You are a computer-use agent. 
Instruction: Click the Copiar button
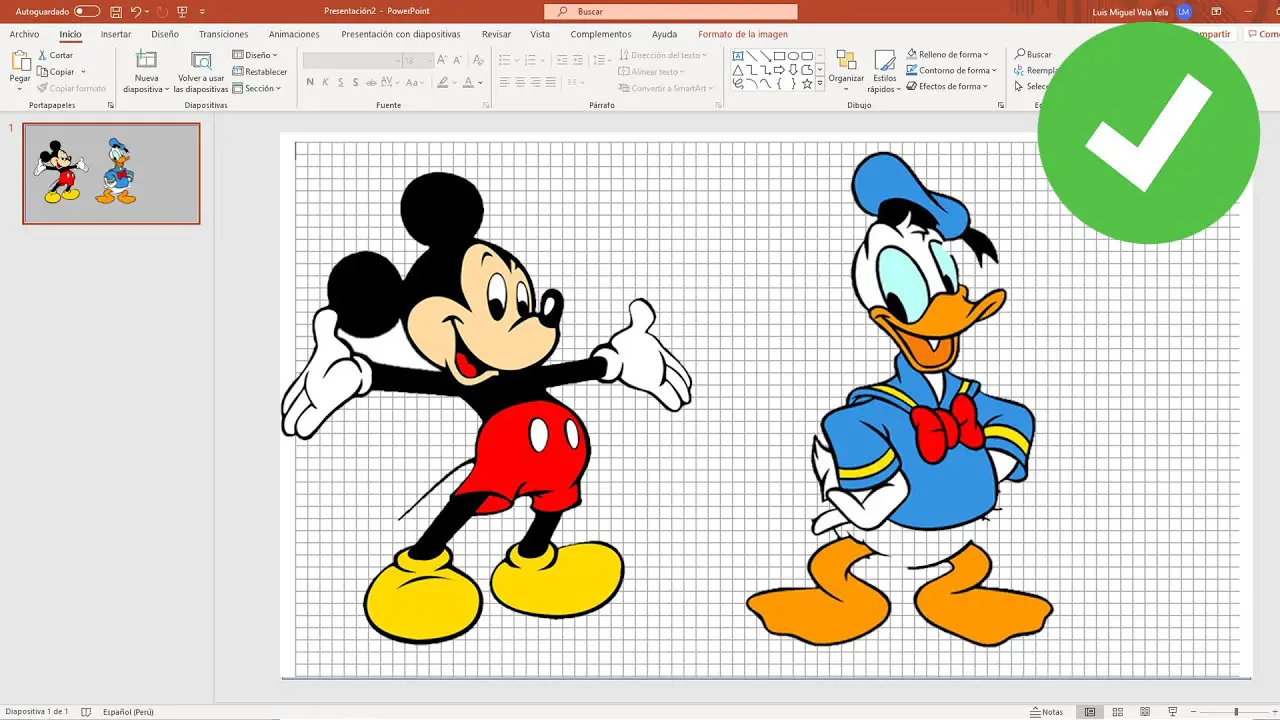click(56, 71)
